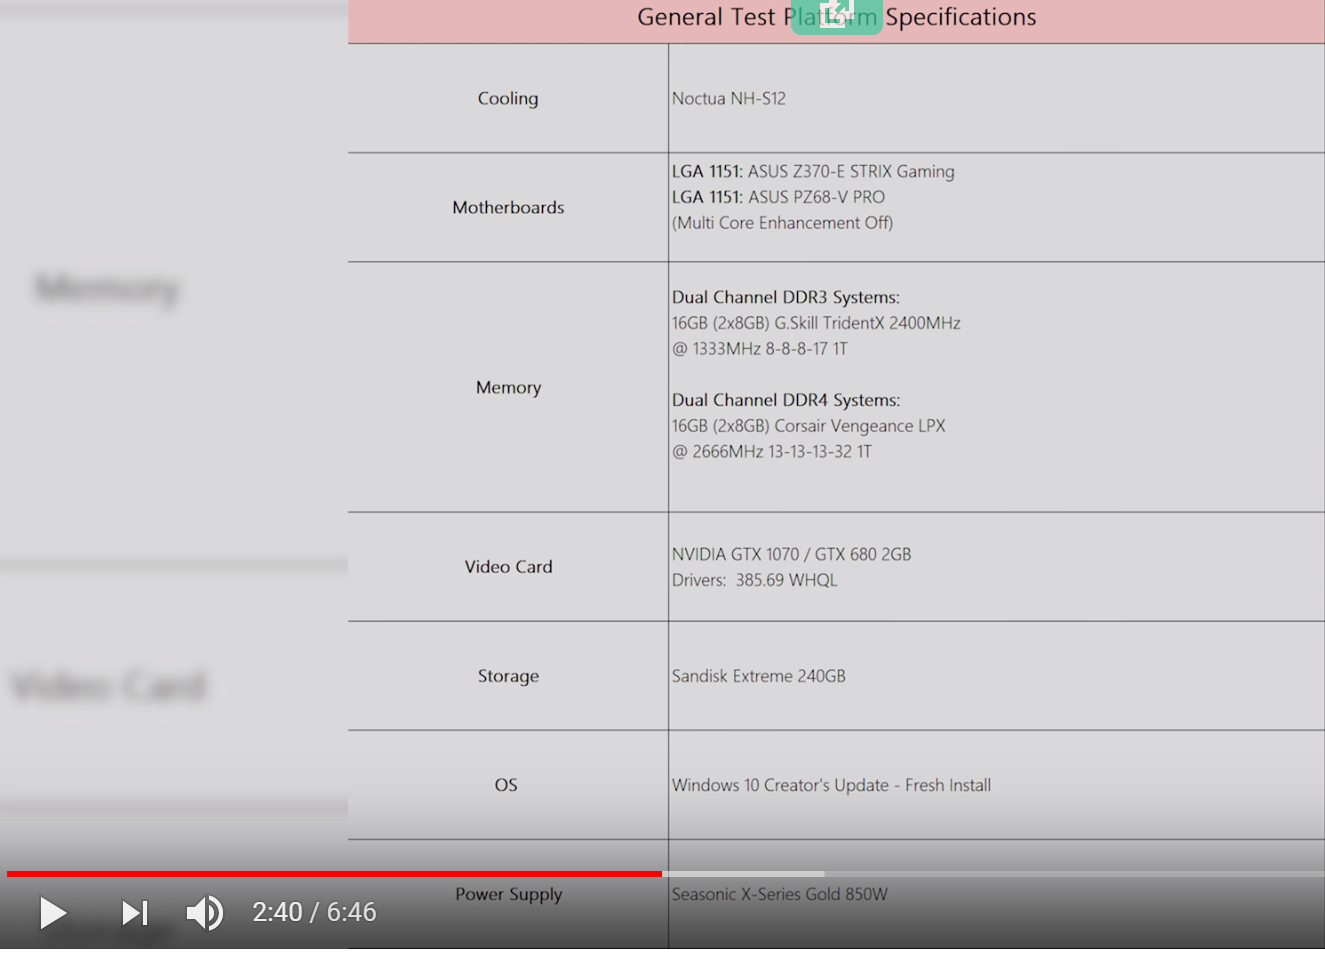Screen dimensions: 1325x969
Task: Click the 'Memory' row label in table
Action: point(508,387)
